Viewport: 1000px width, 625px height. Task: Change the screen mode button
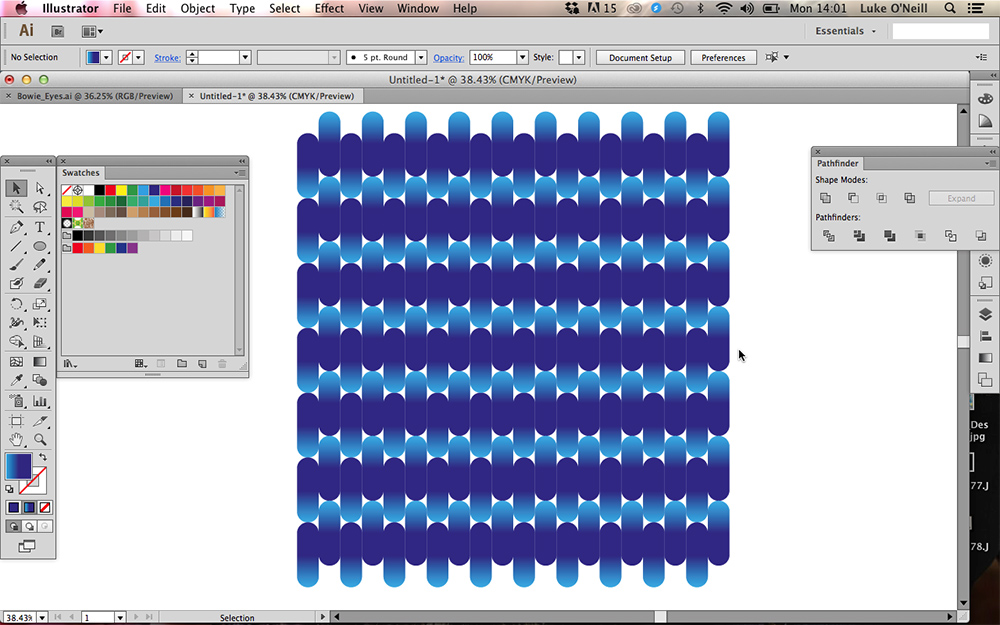[27, 547]
